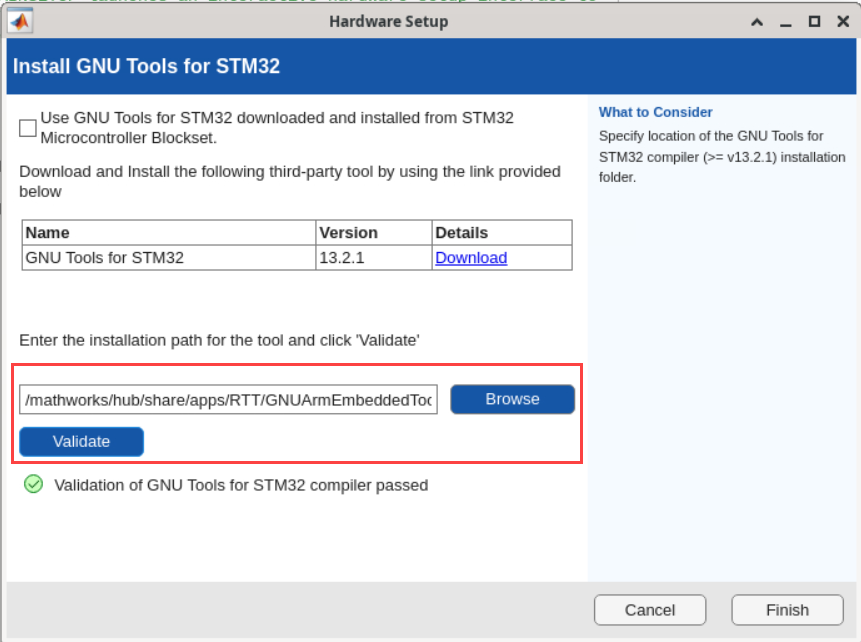Click the maximize window icon
861x642 pixels.
point(814,20)
